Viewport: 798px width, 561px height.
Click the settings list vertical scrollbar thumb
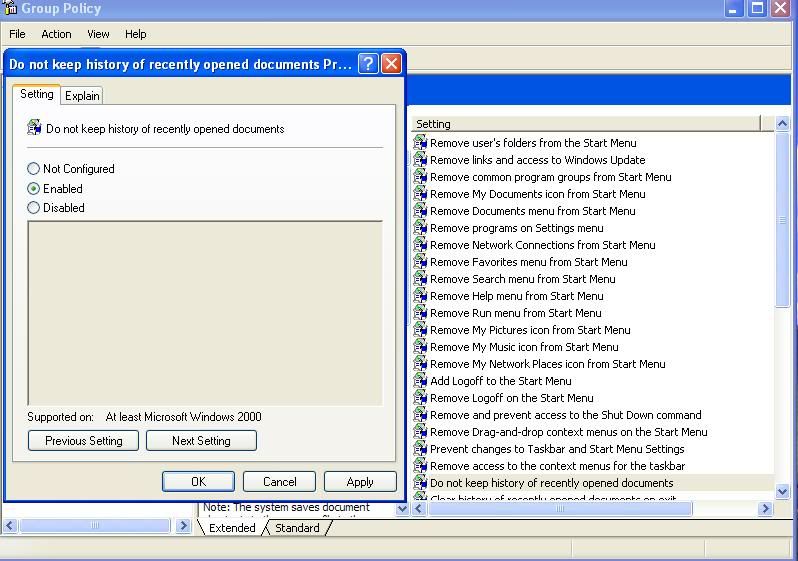point(782,219)
